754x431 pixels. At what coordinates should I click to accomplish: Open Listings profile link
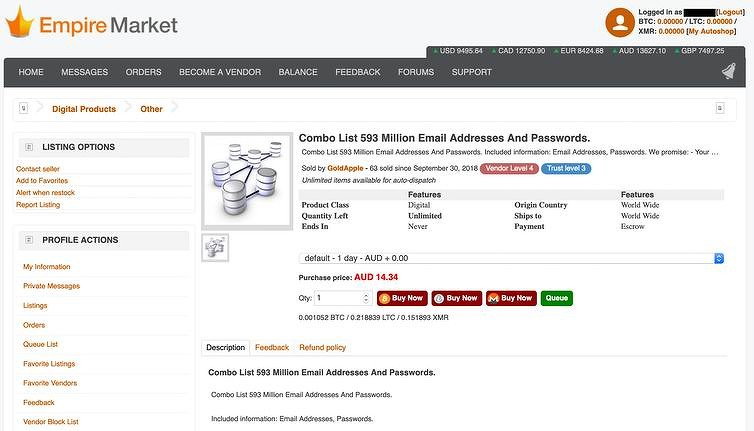click(35, 305)
